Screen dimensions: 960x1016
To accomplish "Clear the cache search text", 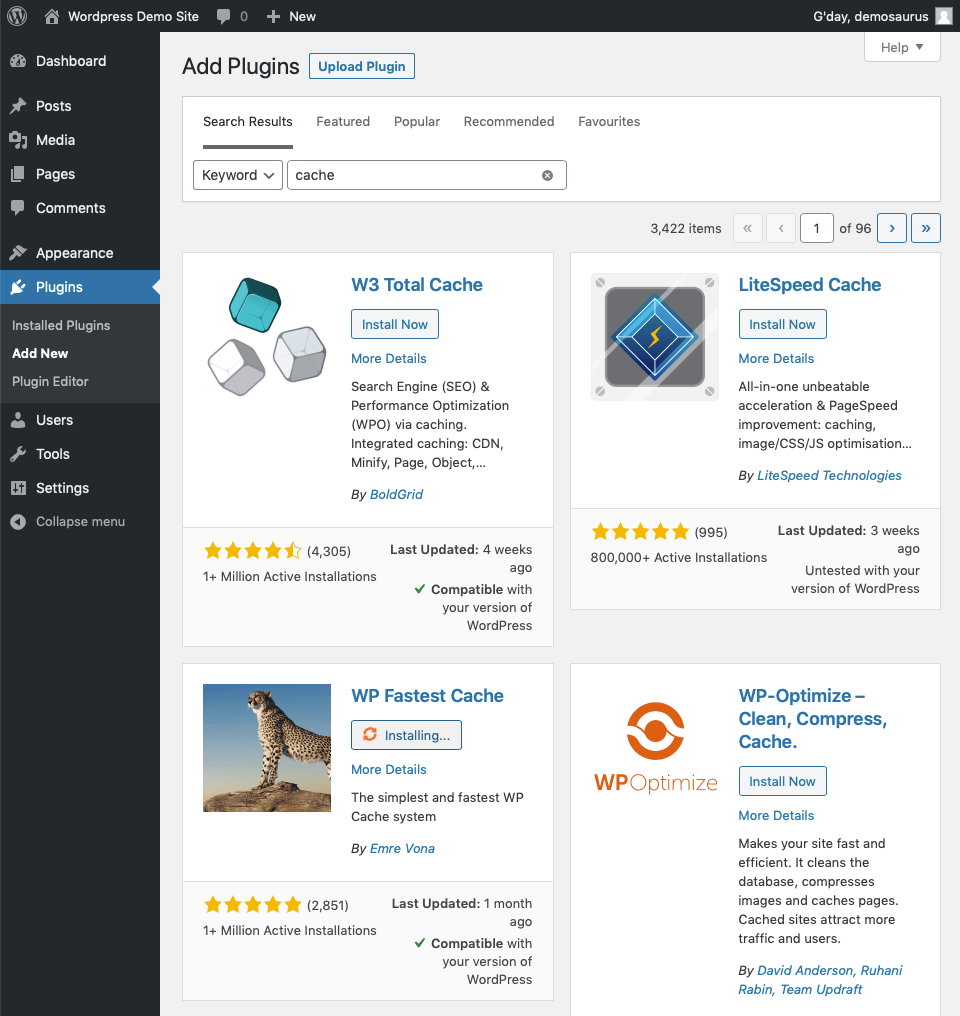I will 547,176.
